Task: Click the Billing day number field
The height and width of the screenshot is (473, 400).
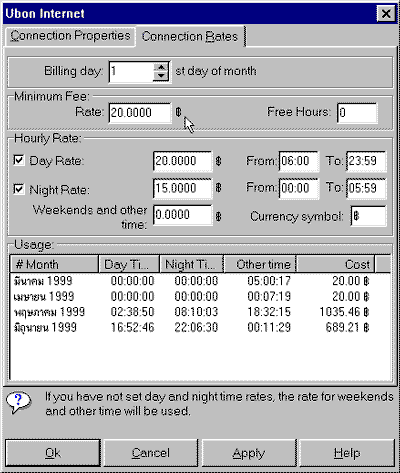Action: click(x=132, y=71)
